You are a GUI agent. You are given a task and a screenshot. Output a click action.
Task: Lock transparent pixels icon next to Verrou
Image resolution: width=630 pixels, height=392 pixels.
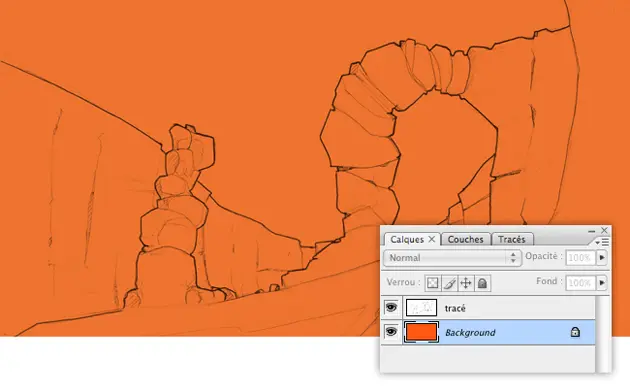click(432, 283)
